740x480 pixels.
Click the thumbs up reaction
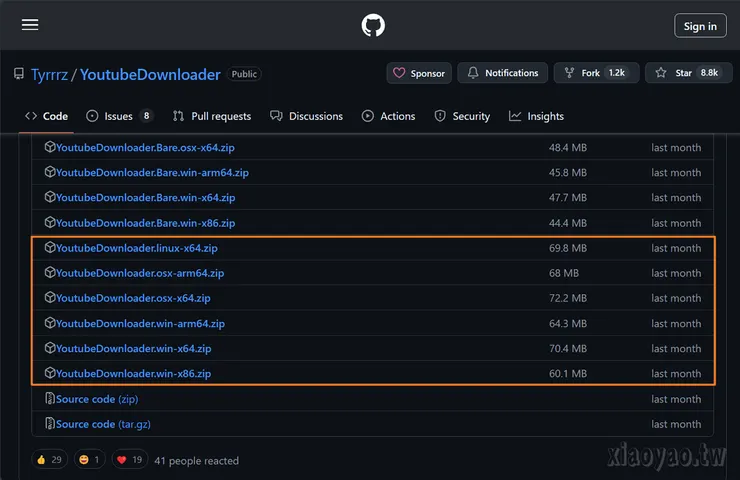(x=48, y=460)
